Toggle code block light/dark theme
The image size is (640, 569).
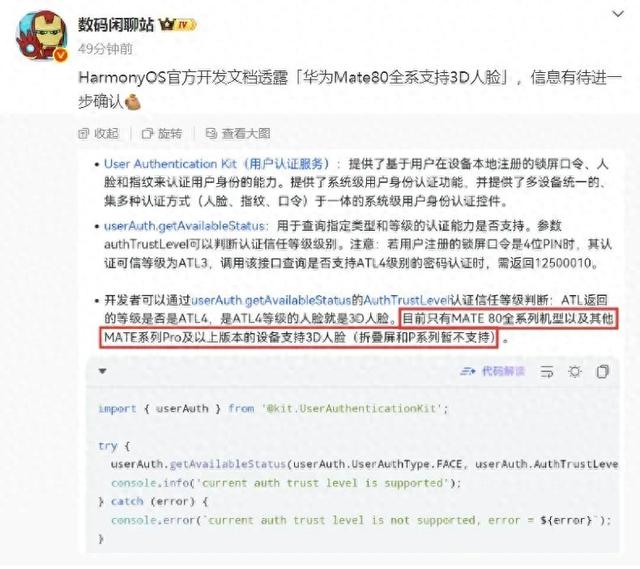tap(575, 371)
